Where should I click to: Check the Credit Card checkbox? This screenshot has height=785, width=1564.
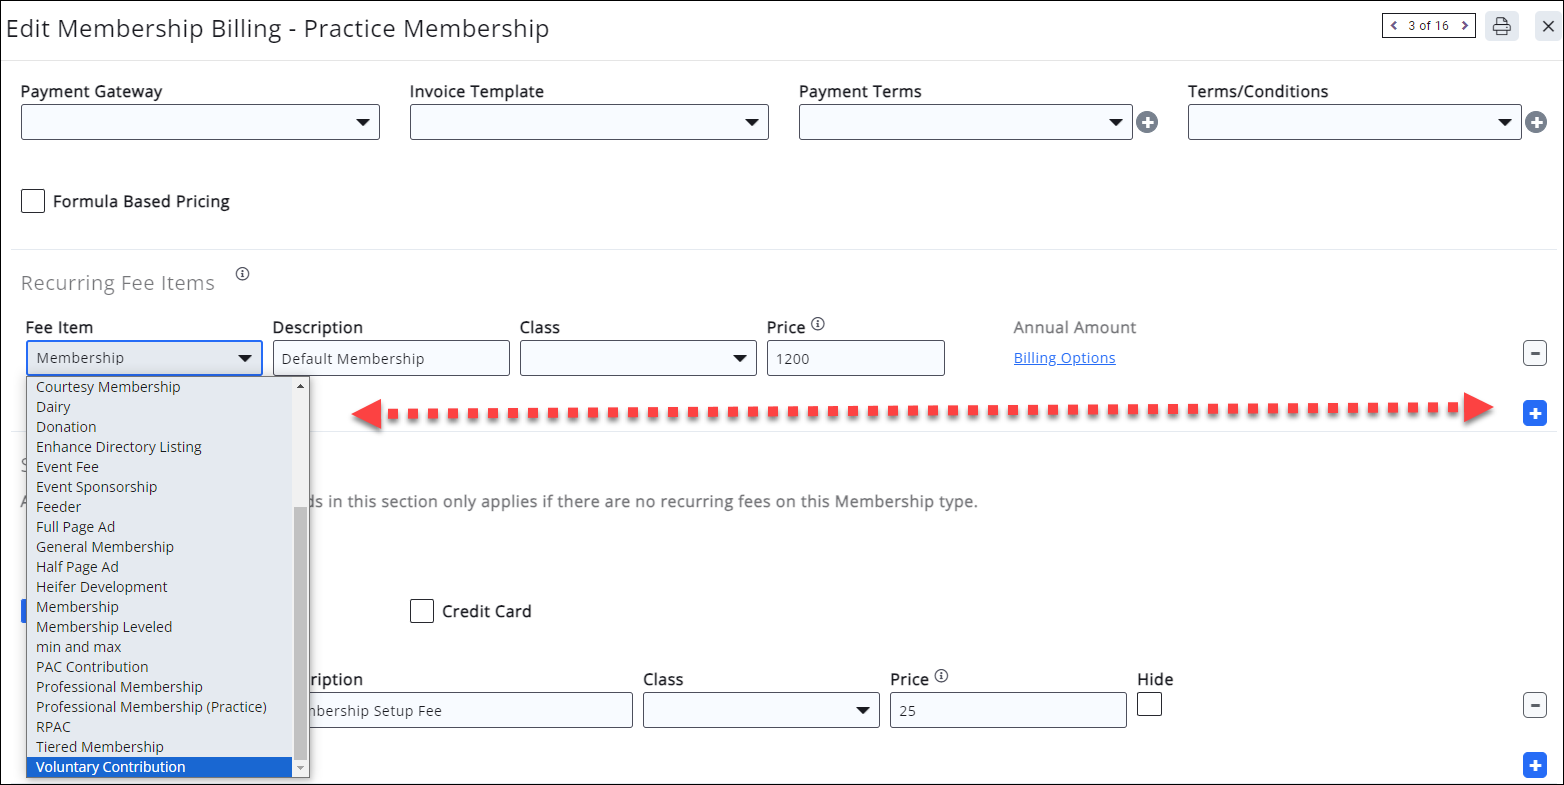422,611
